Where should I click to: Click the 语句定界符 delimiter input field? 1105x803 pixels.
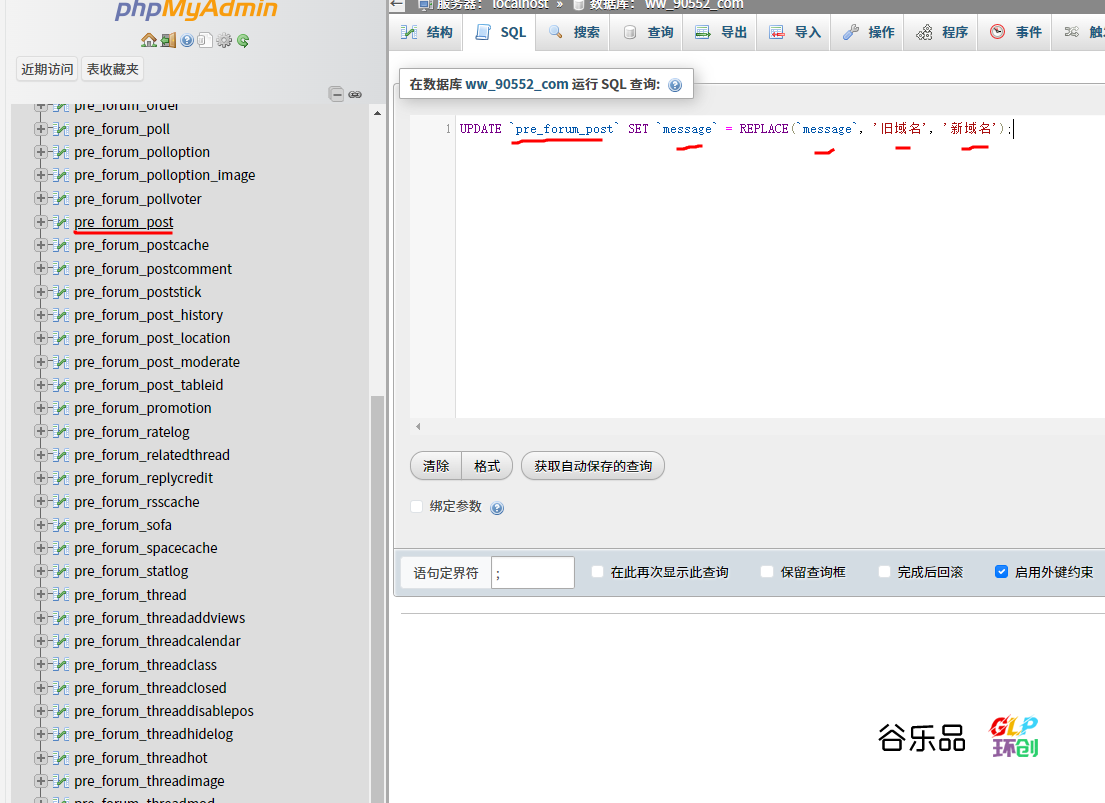click(532, 571)
